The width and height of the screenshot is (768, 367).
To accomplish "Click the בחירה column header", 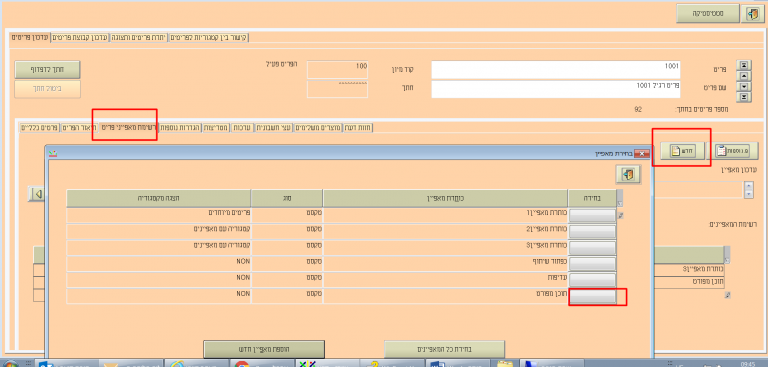I will pos(592,198).
